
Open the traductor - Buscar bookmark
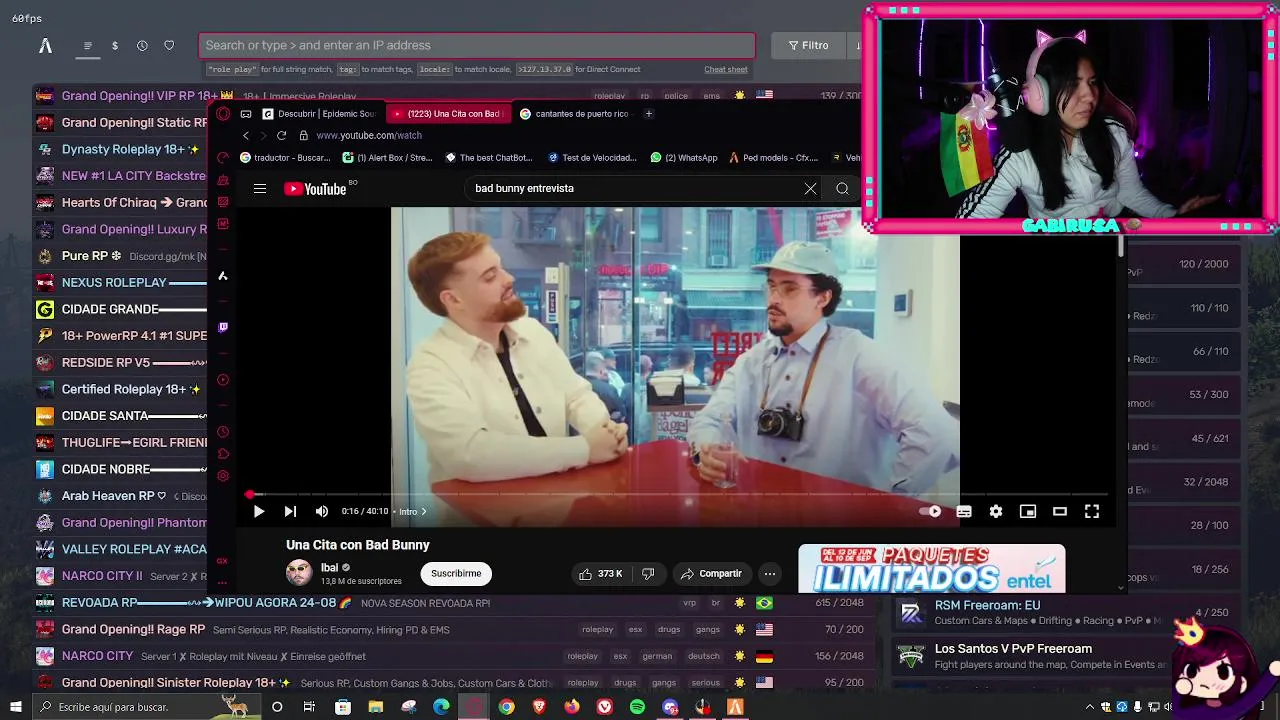pos(285,157)
